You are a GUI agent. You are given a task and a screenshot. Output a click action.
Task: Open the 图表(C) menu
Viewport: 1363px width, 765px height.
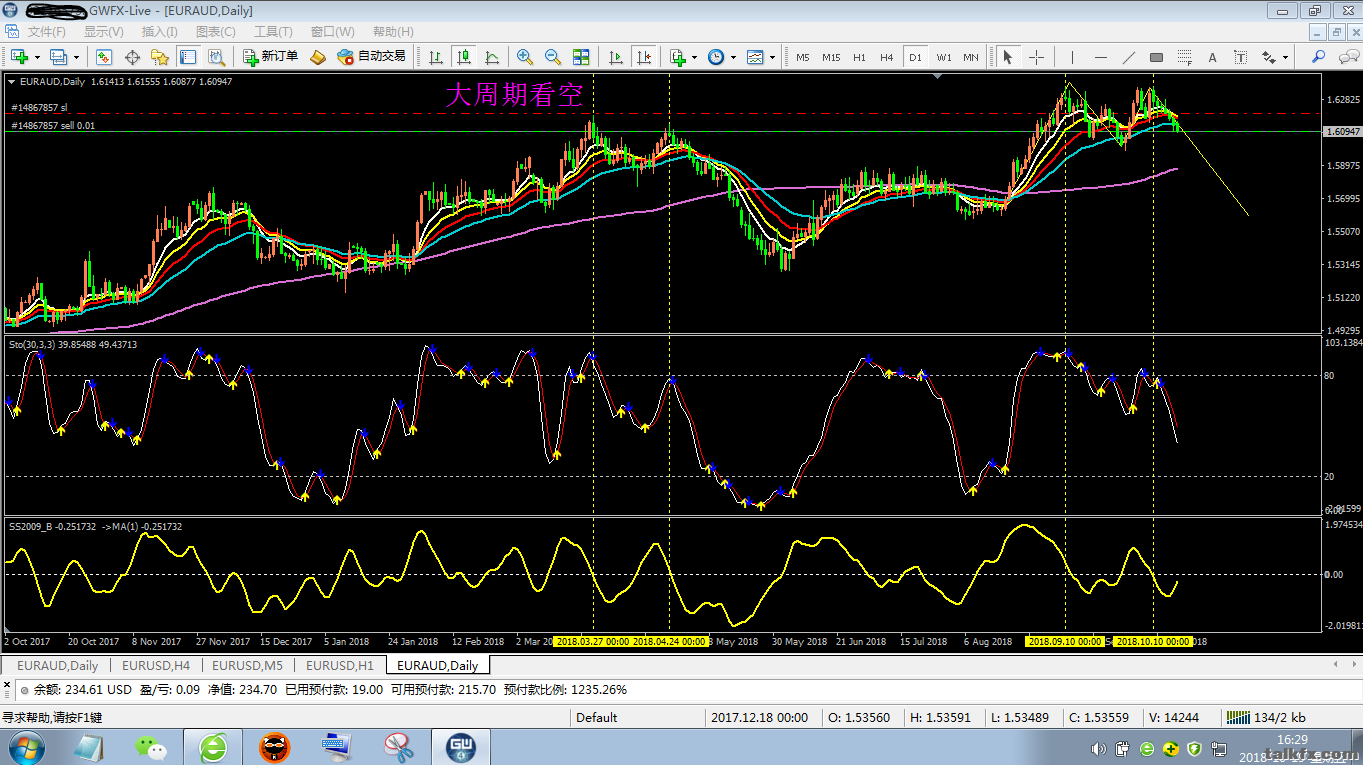point(215,32)
